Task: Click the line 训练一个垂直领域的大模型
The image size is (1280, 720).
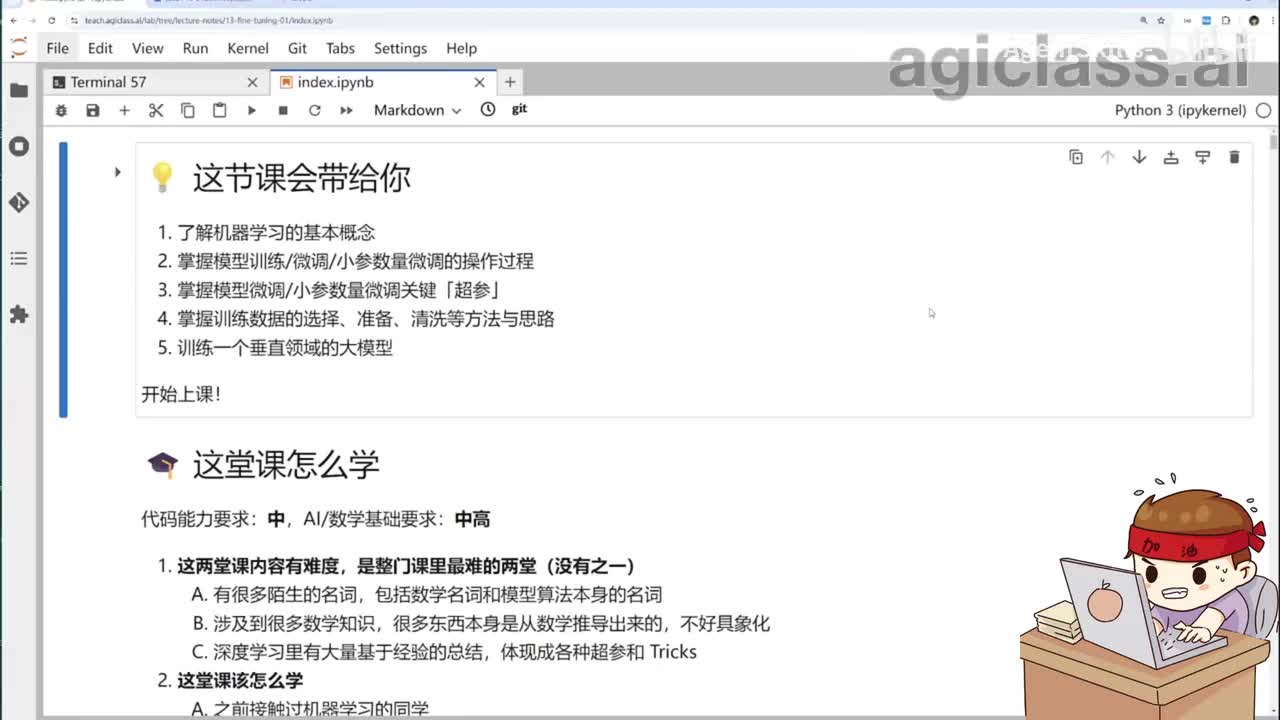Action: tap(285, 347)
